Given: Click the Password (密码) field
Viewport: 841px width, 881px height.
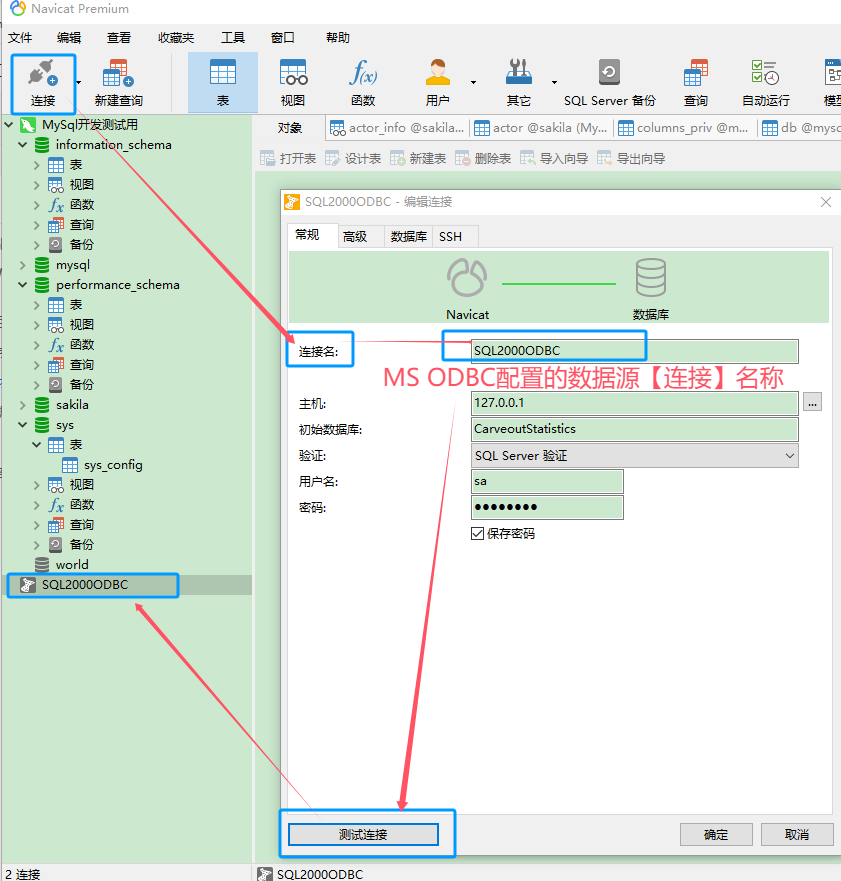Looking at the screenshot, I should [x=547, y=507].
